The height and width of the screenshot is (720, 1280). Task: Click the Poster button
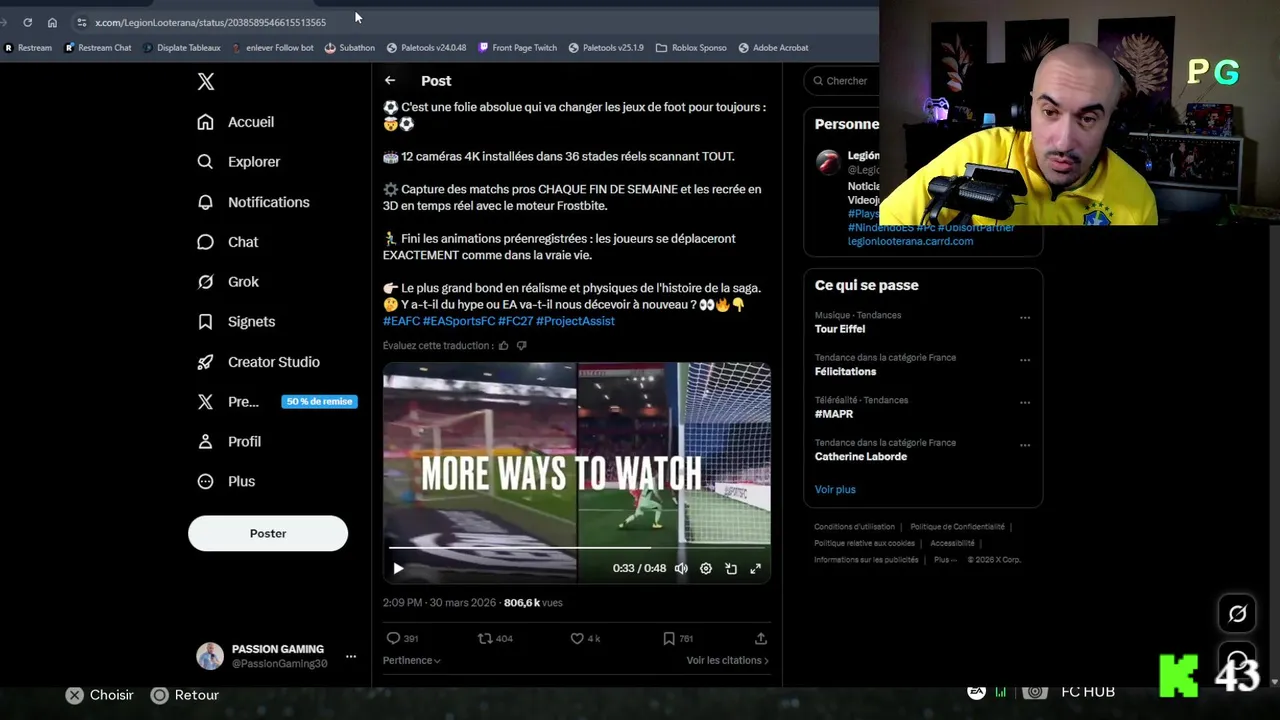pyautogui.click(x=268, y=533)
